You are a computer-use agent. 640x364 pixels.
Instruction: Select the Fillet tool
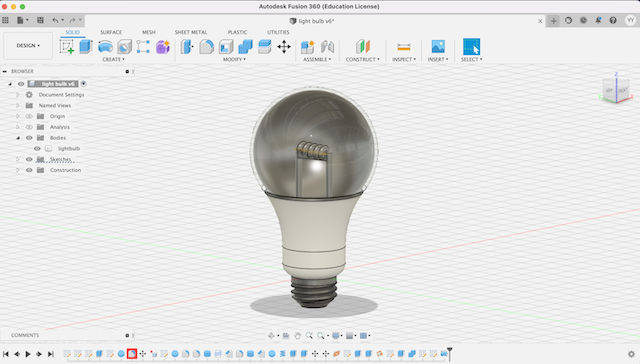(x=207, y=47)
